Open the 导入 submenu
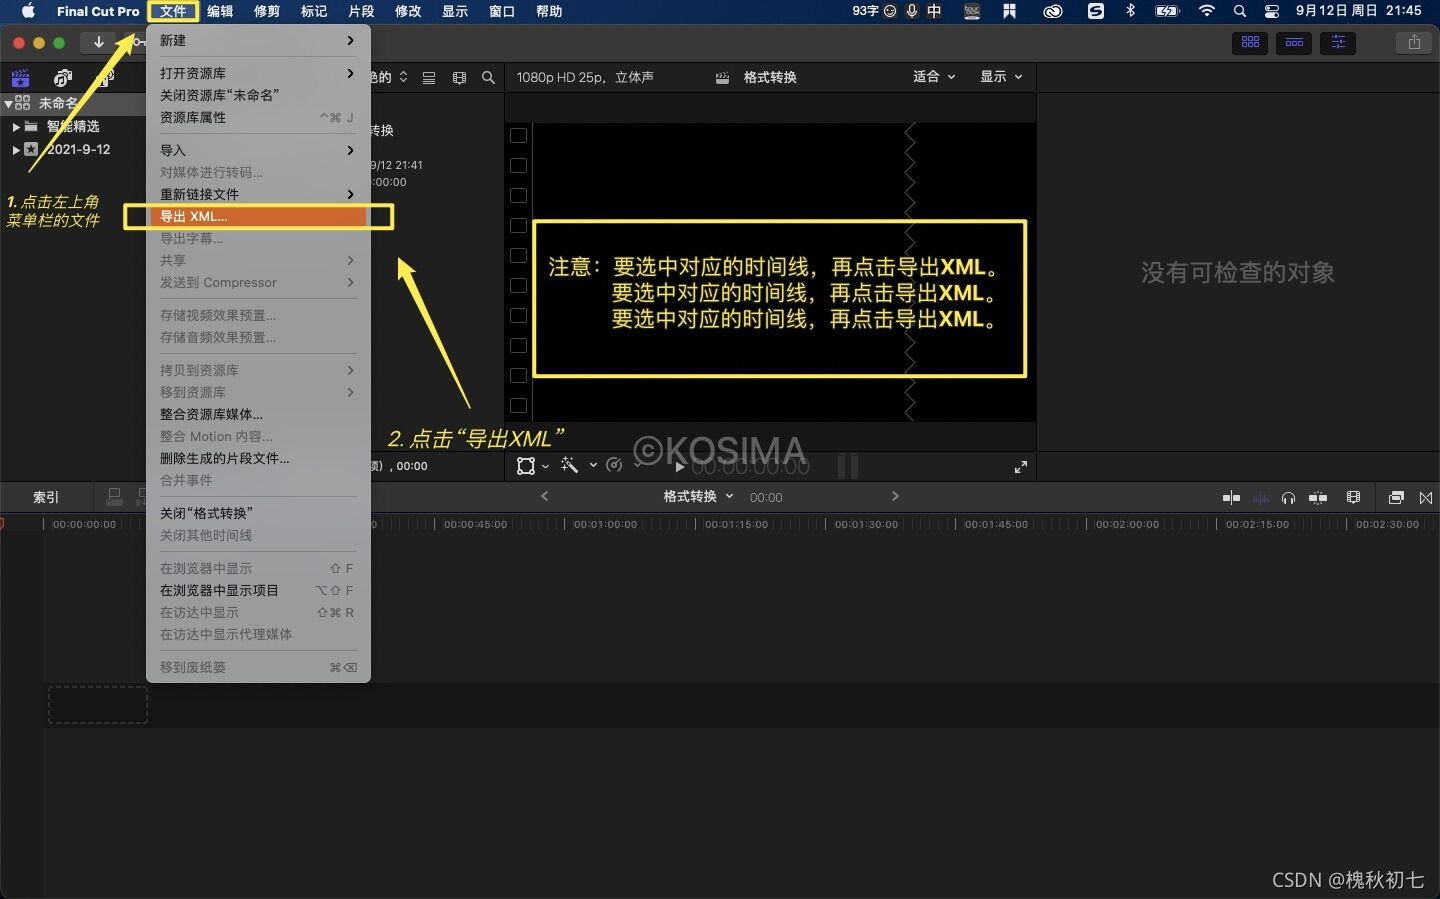 click(x=258, y=150)
